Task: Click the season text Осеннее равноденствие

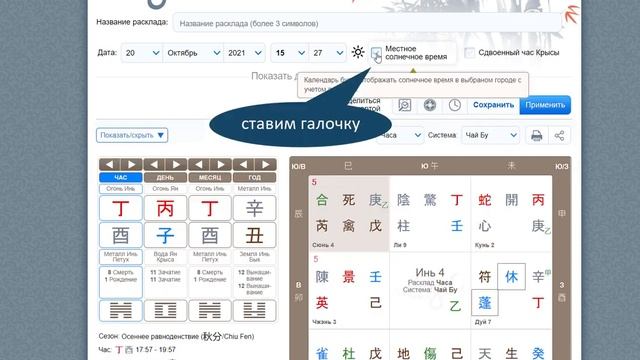Action: coord(161,336)
